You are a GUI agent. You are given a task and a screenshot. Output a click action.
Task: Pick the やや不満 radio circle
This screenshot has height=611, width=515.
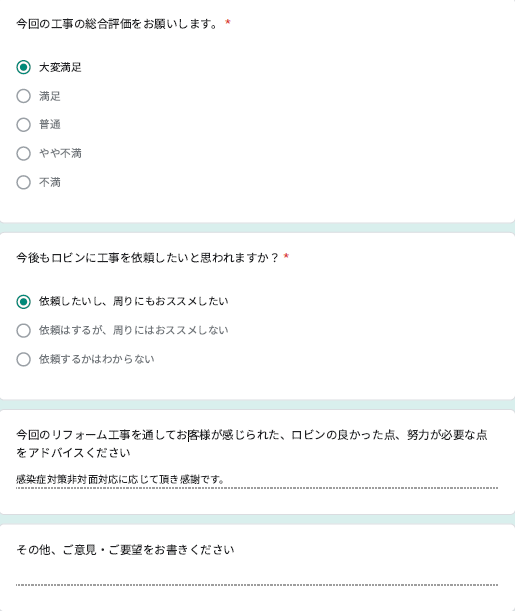pyautogui.click(x=23, y=154)
